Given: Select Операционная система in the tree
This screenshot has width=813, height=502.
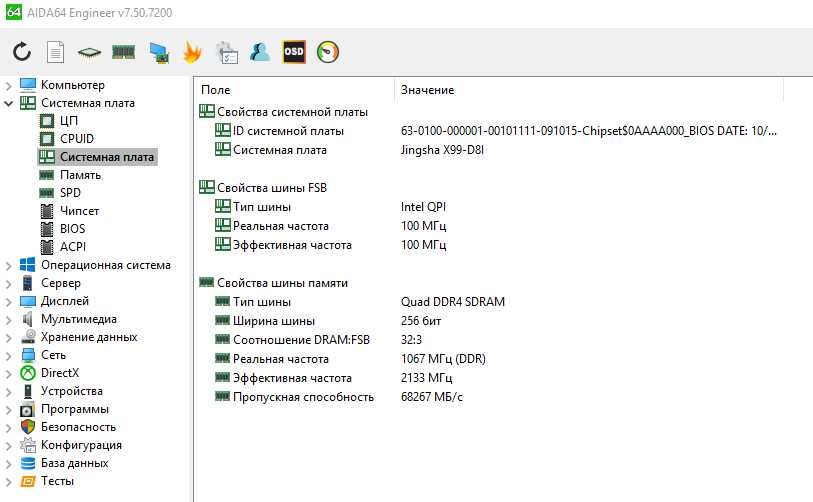Looking at the screenshot, I should click(106, 265).
